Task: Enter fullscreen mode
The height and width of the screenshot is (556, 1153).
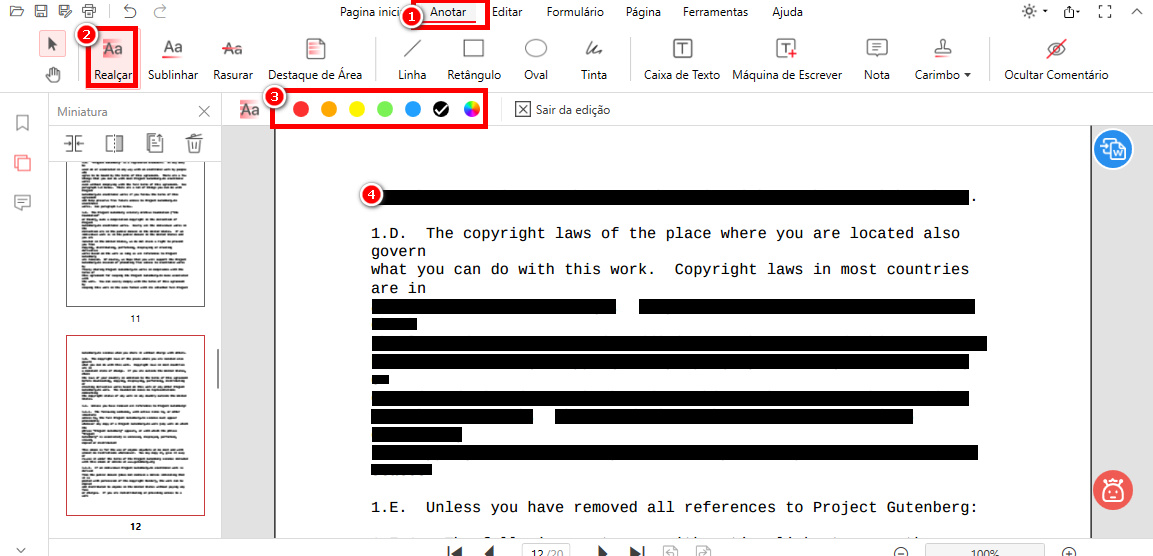Action: coord(1104,12)
